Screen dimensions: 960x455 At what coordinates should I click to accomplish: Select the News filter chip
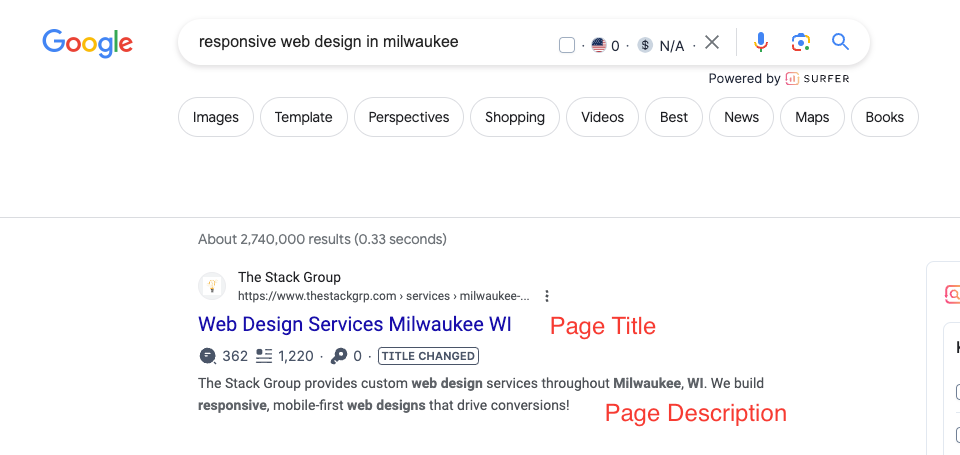click(x=741, y=117)
